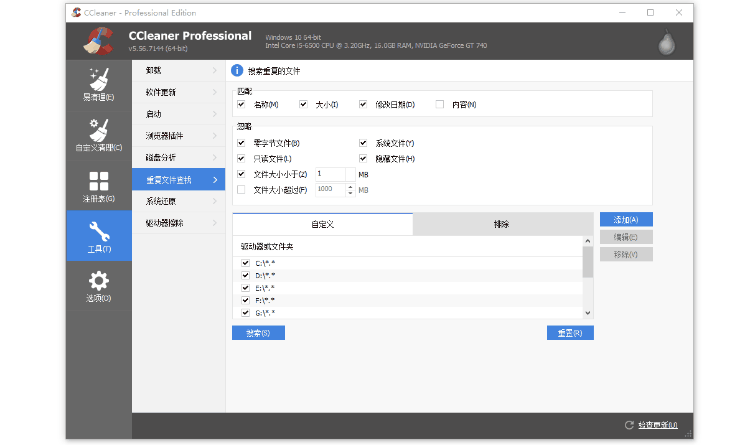This screenshot has width=750, height=445.
Task: Open the 浏览器插件 browser plugins tool
Action: point(178,136)
